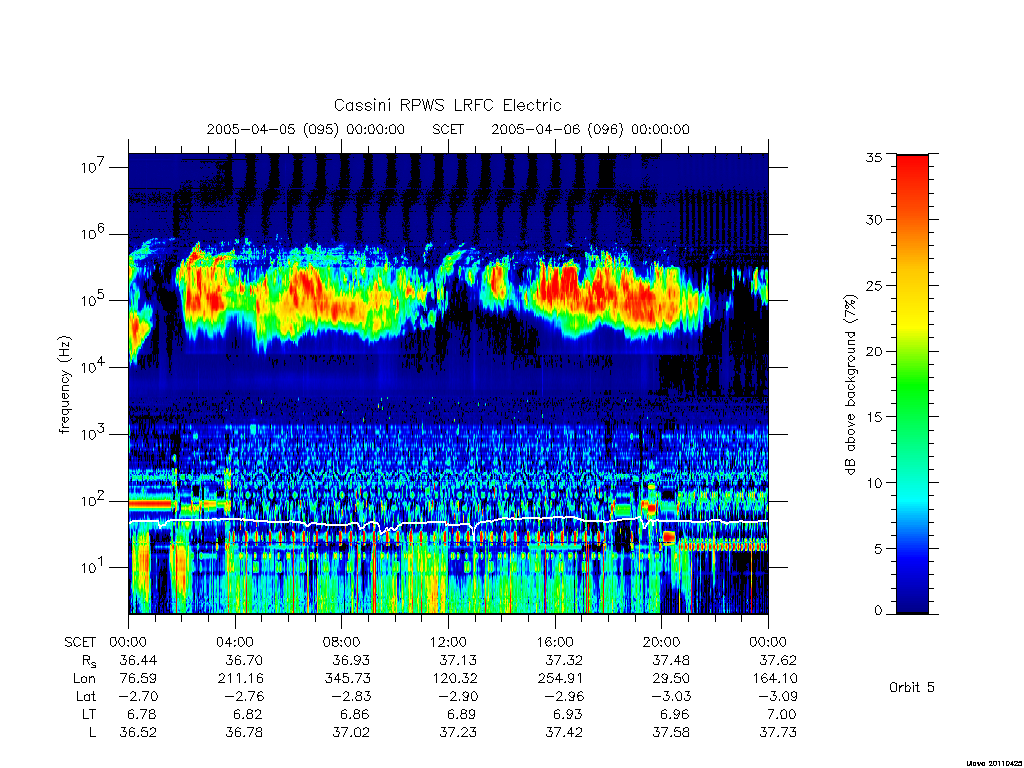This screenshot has width=1024, height=768.
Task: Click the '12:00' time tick label
Action: (448, 642)
